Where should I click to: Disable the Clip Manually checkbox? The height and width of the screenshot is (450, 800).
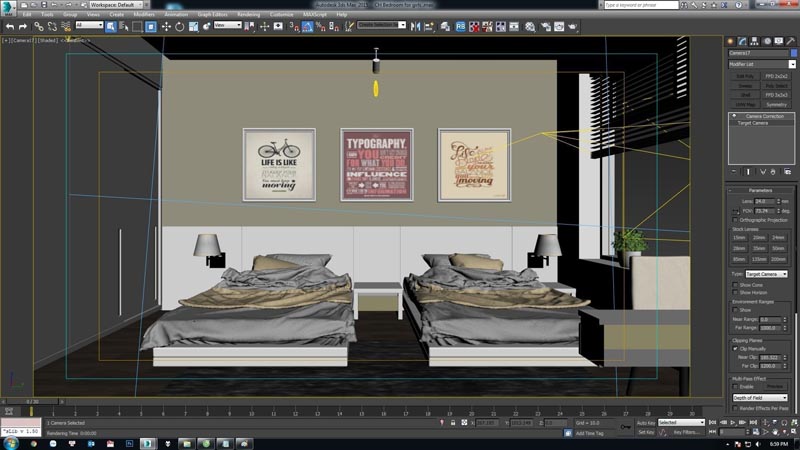(736, 348)
